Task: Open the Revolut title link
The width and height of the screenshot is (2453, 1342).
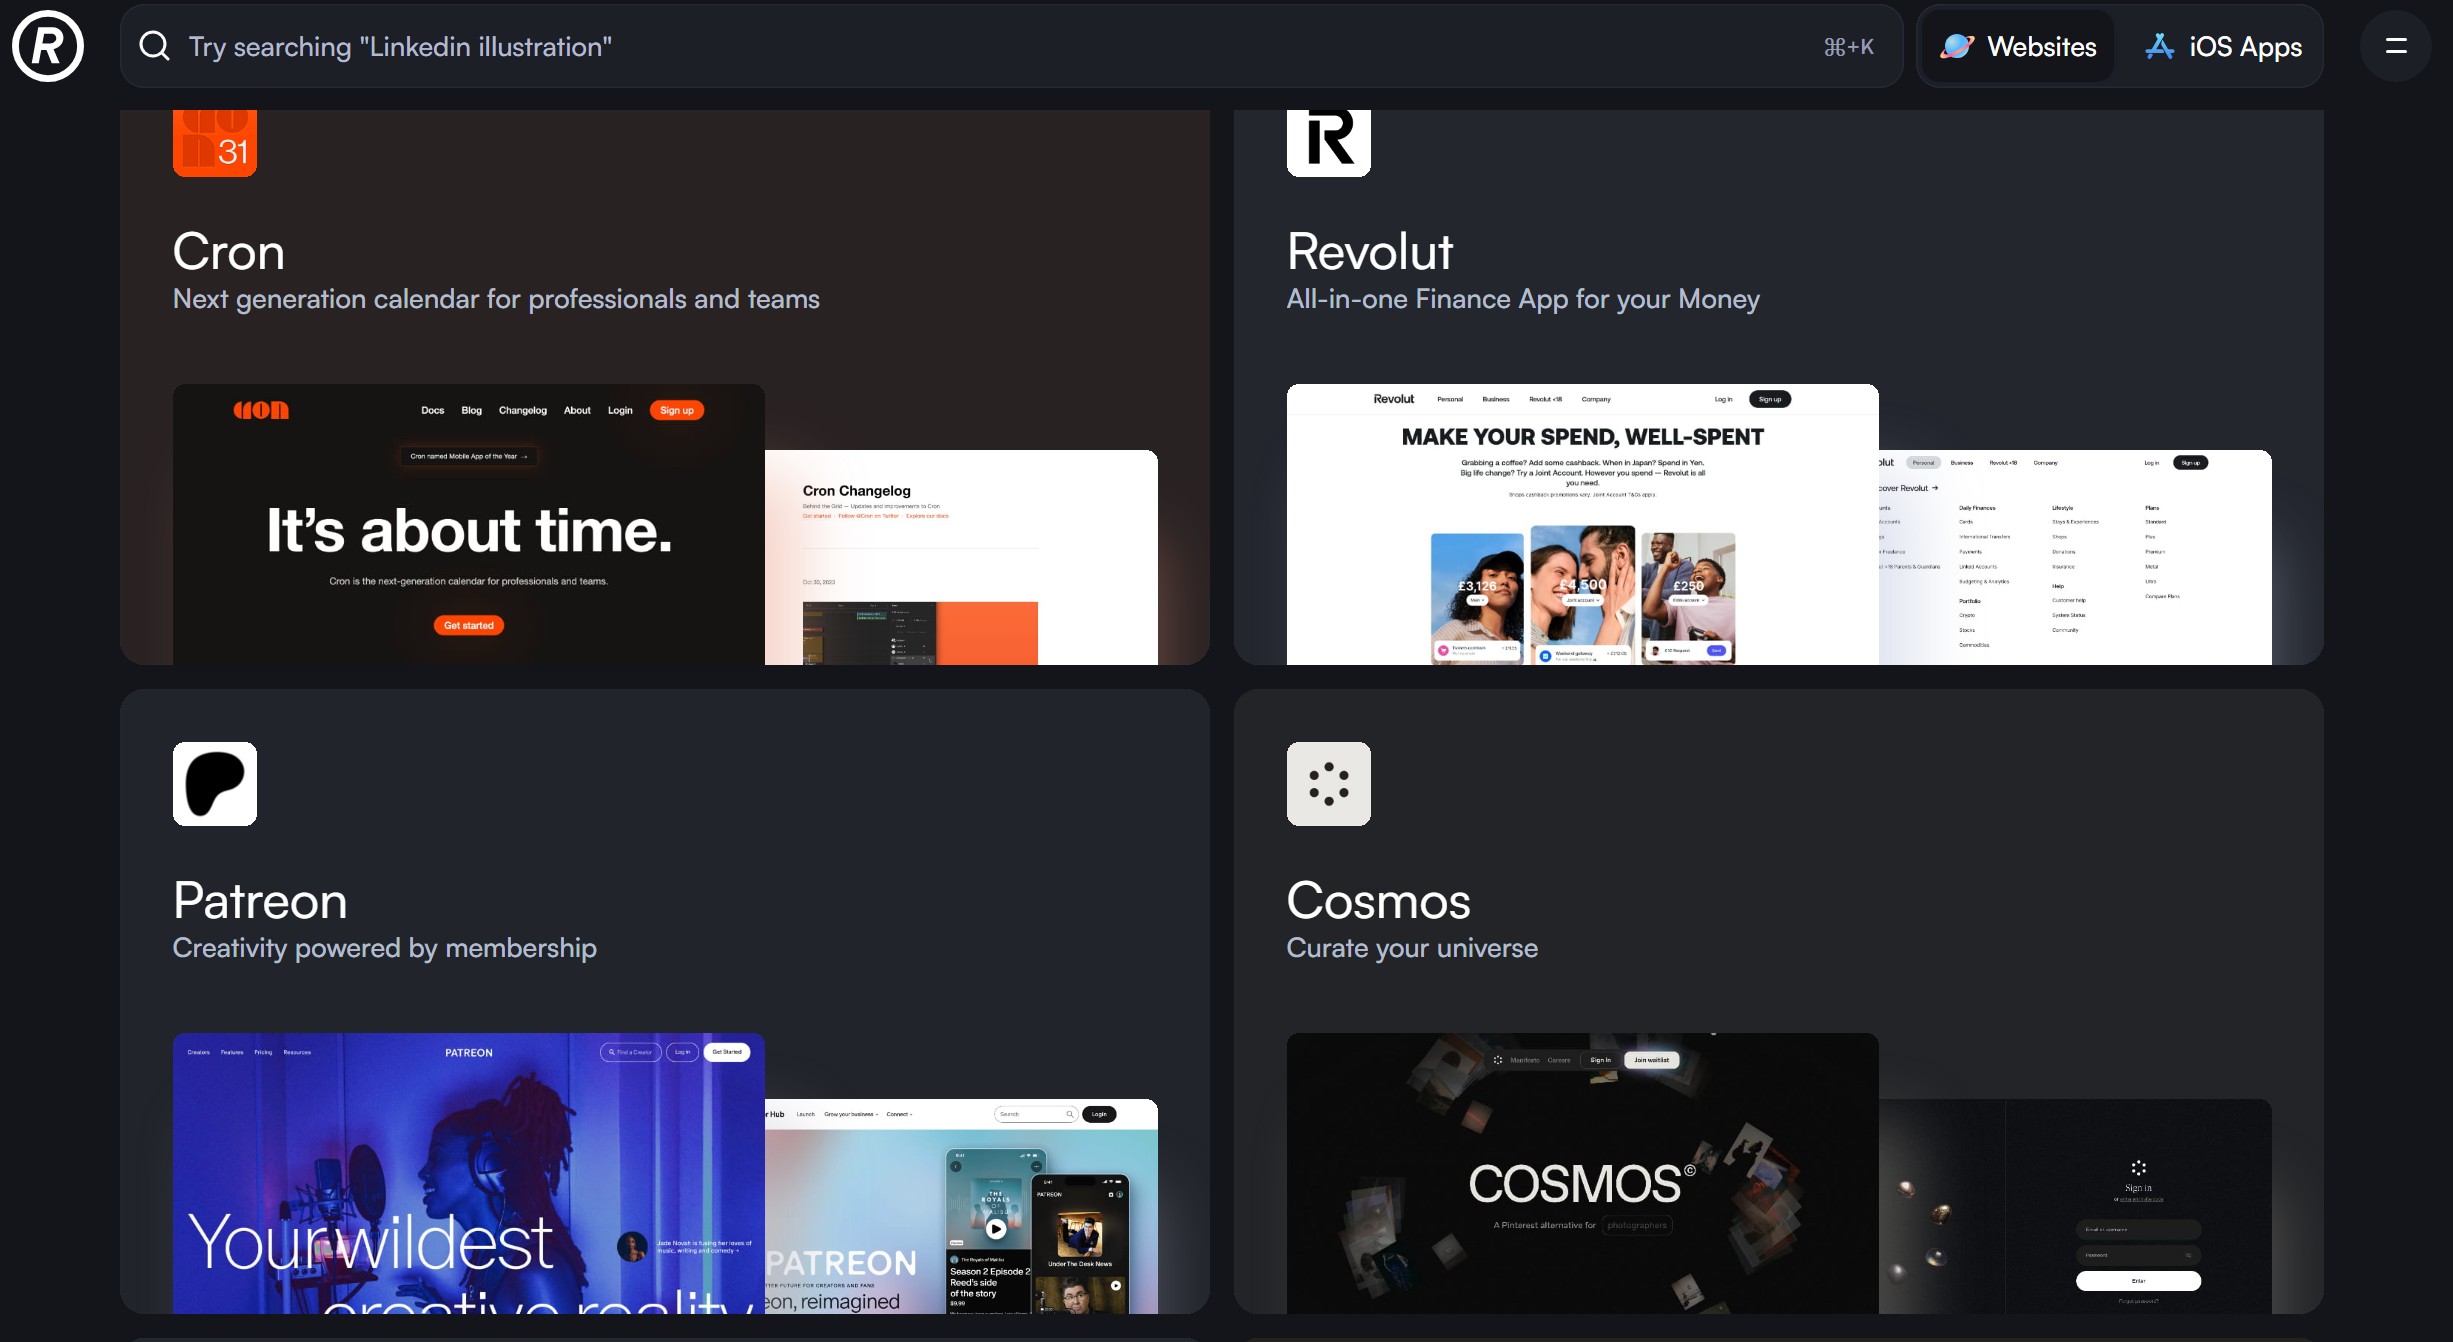Action: 1369,251
